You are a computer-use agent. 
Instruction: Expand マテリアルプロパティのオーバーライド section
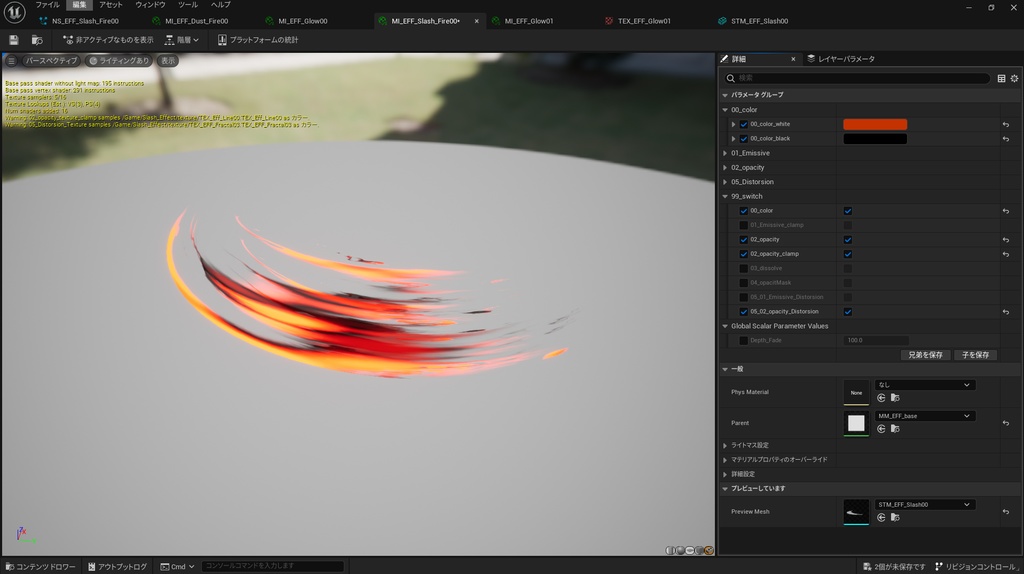[725, 460]
